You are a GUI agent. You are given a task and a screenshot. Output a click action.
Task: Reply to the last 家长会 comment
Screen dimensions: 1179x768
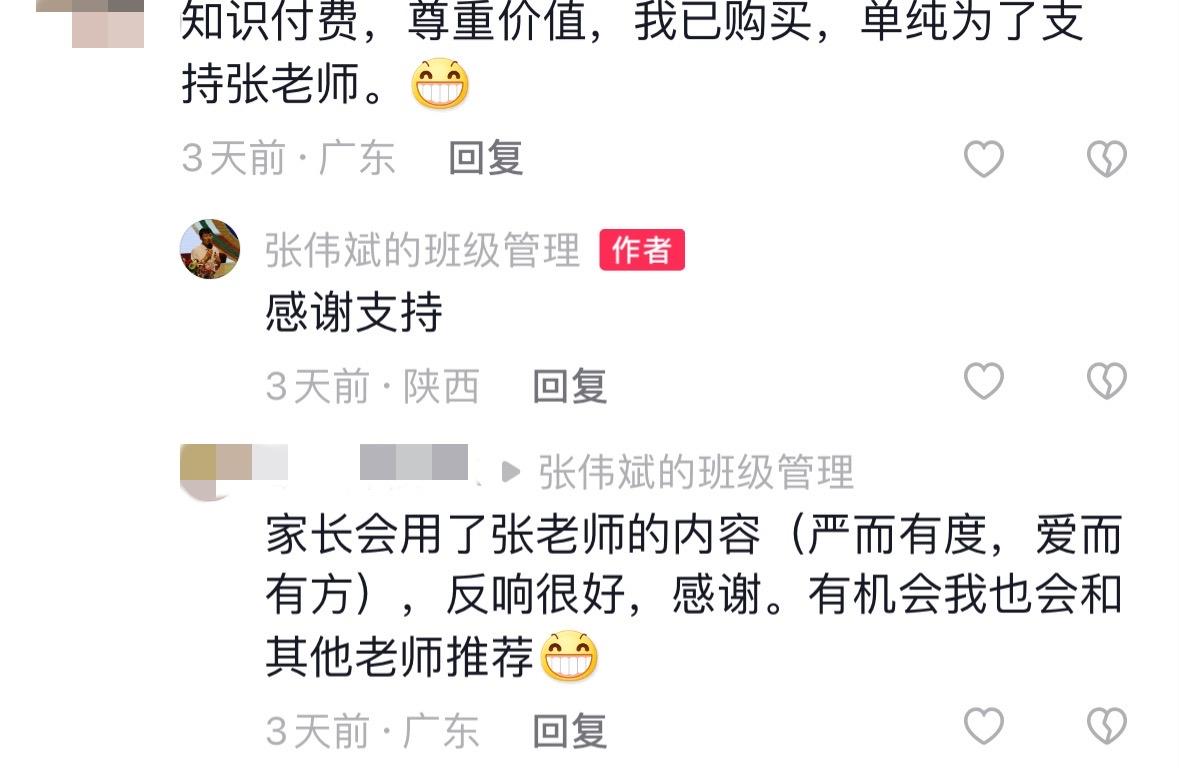point(570,731)
